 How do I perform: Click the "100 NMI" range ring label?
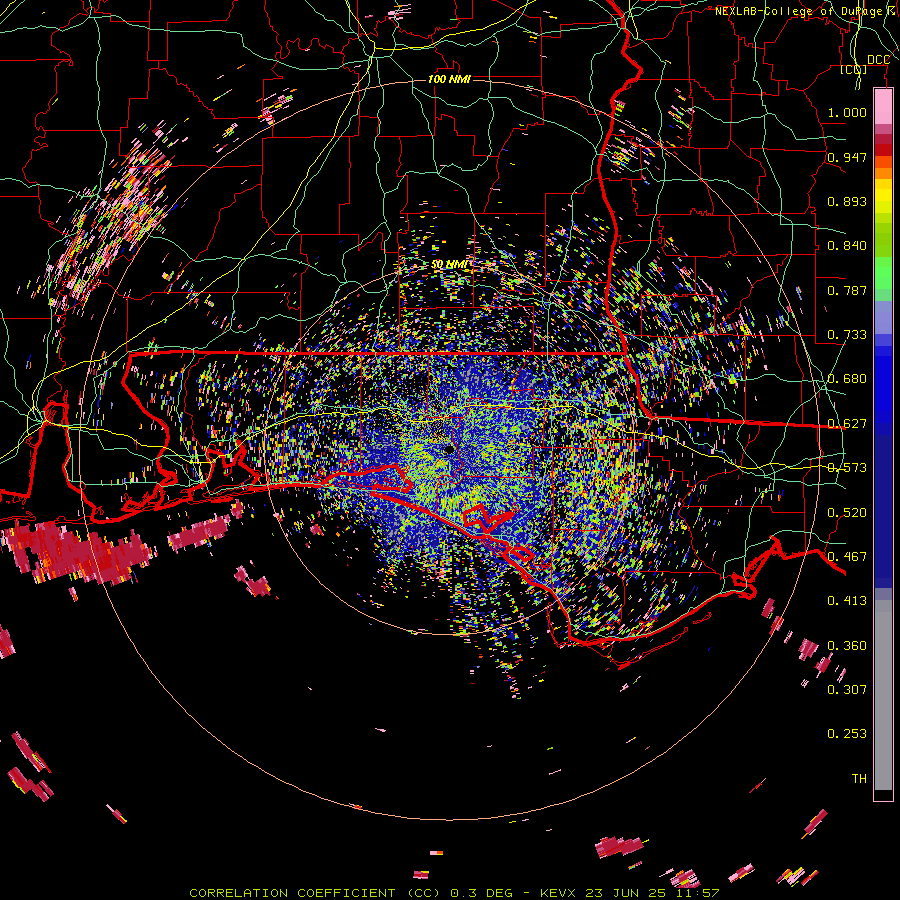(449, 79)
